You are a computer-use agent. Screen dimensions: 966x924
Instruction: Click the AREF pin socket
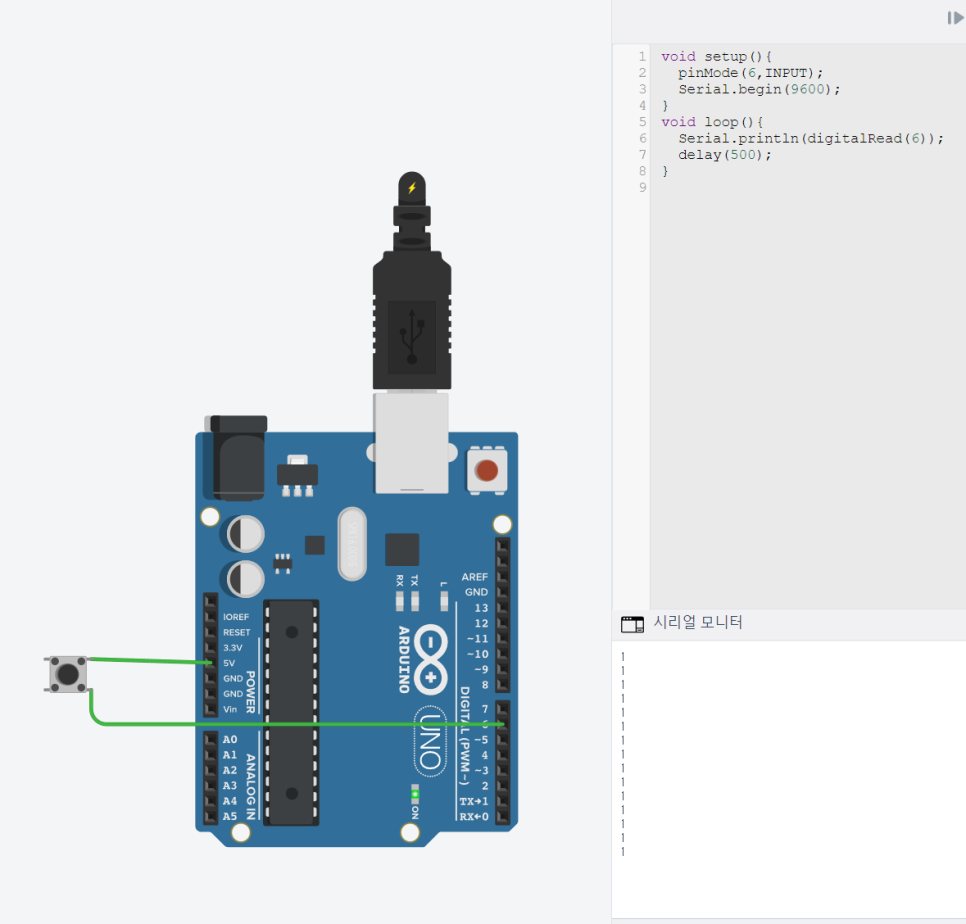pyautogui.click(x=502, y=577)
